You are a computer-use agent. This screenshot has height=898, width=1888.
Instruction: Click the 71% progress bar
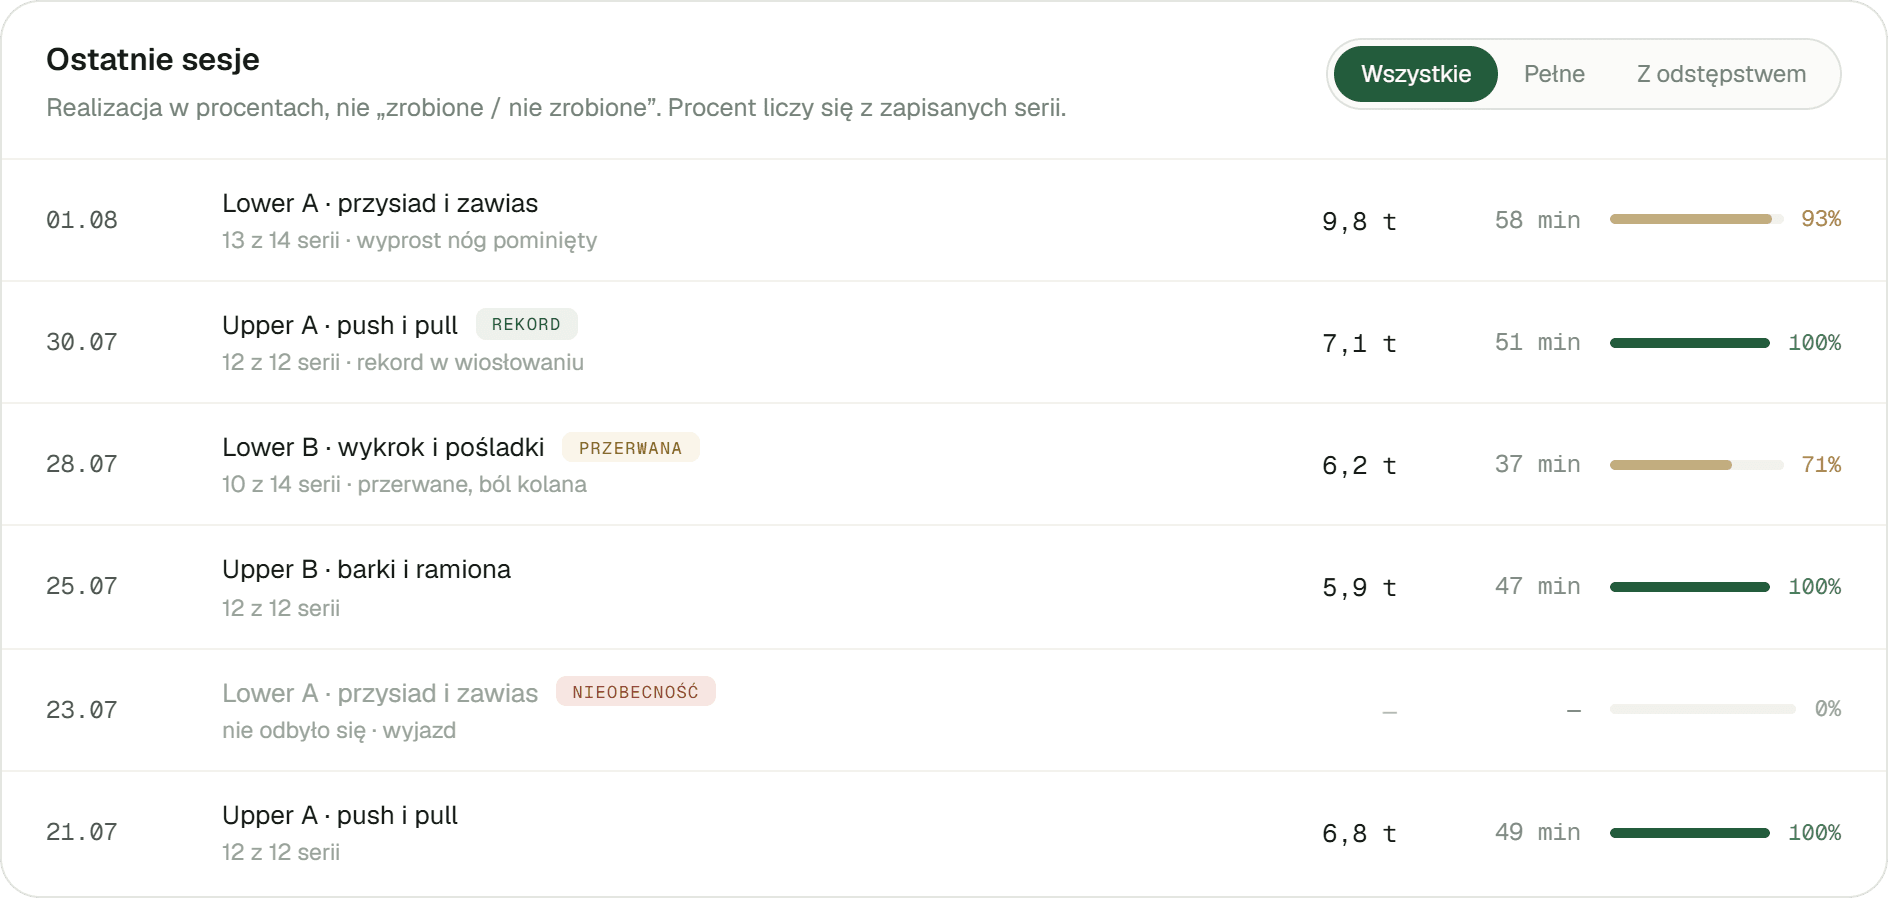tap(1696, 465)
